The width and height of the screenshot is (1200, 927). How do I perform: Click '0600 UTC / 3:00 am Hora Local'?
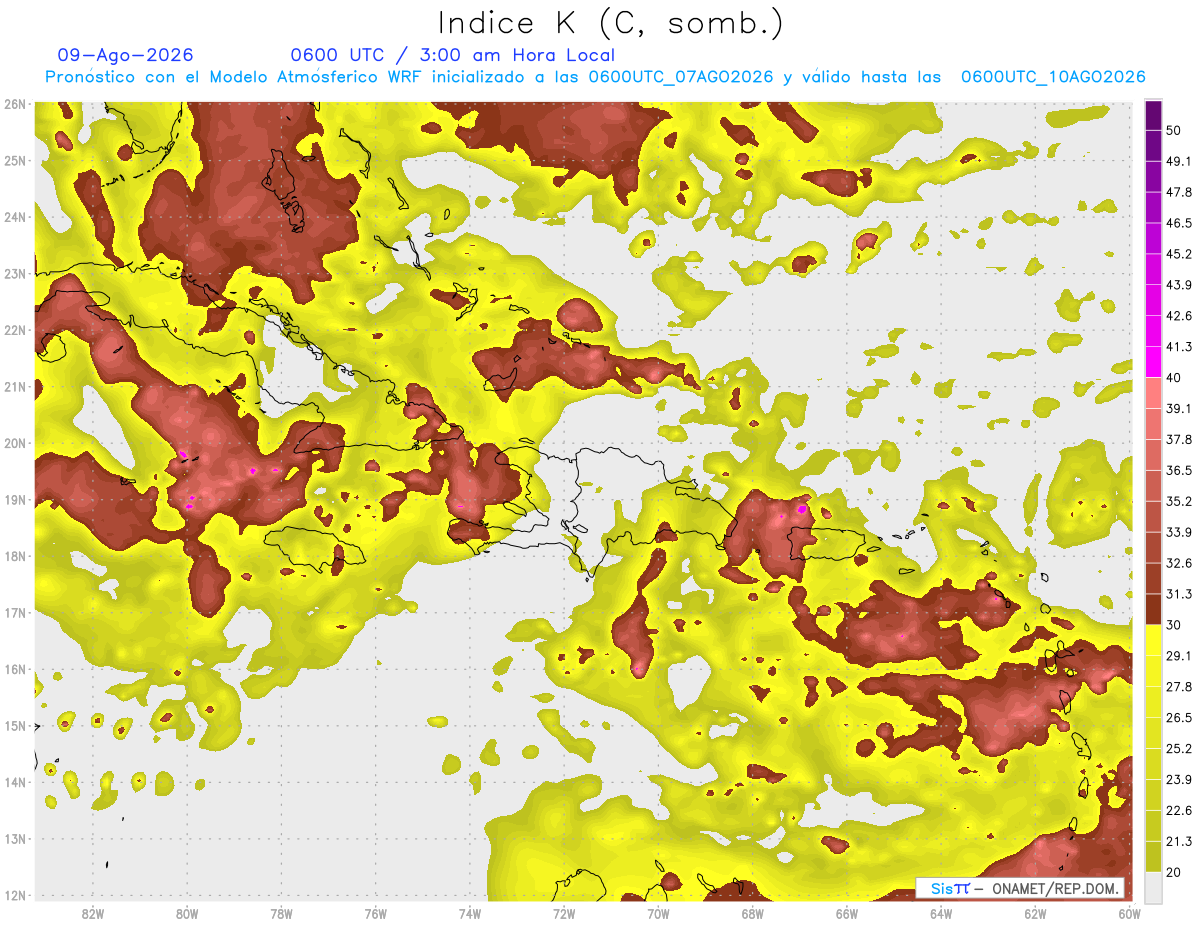coord(452,55)
